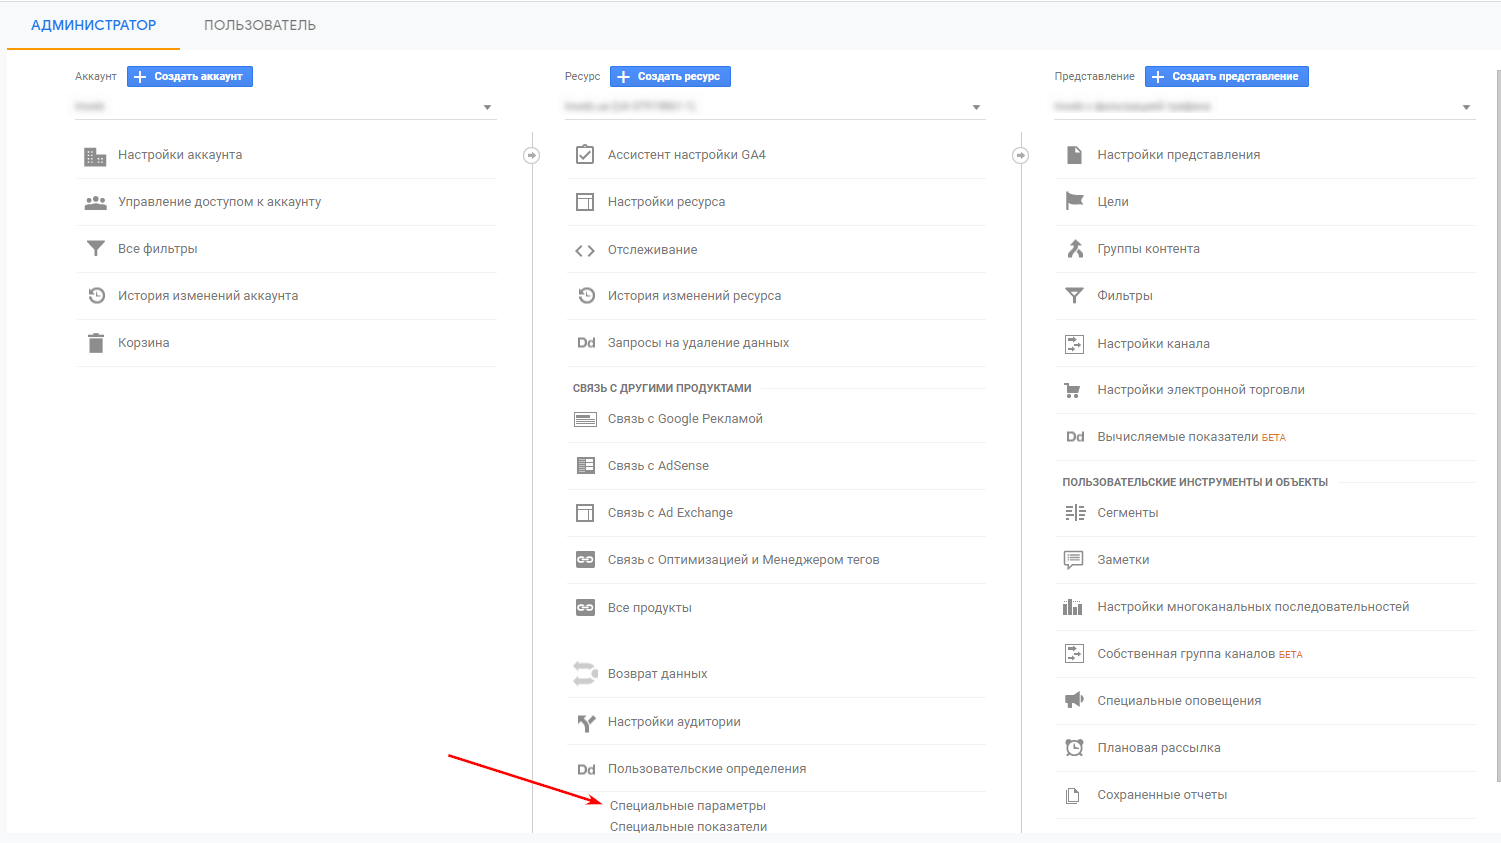This screenshot has width=1501, height=843.
Task: Click the flag icon beside Цели
Action: [x=1074, y=201]
